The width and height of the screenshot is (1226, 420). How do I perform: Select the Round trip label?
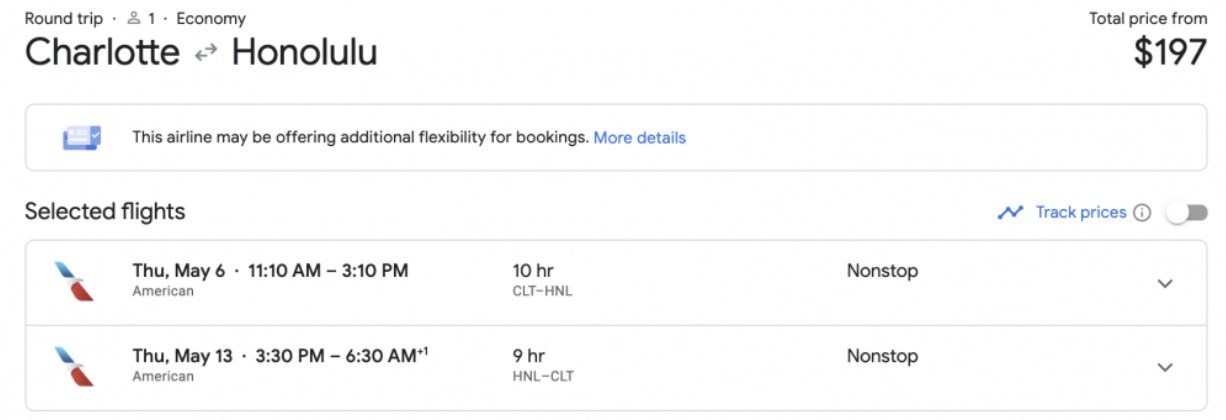pos(64,18)
